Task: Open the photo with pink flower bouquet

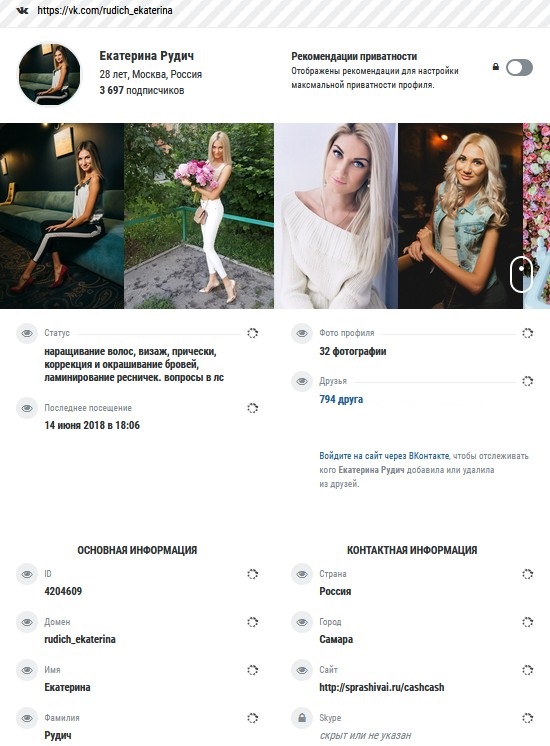Action: [199, 216]
